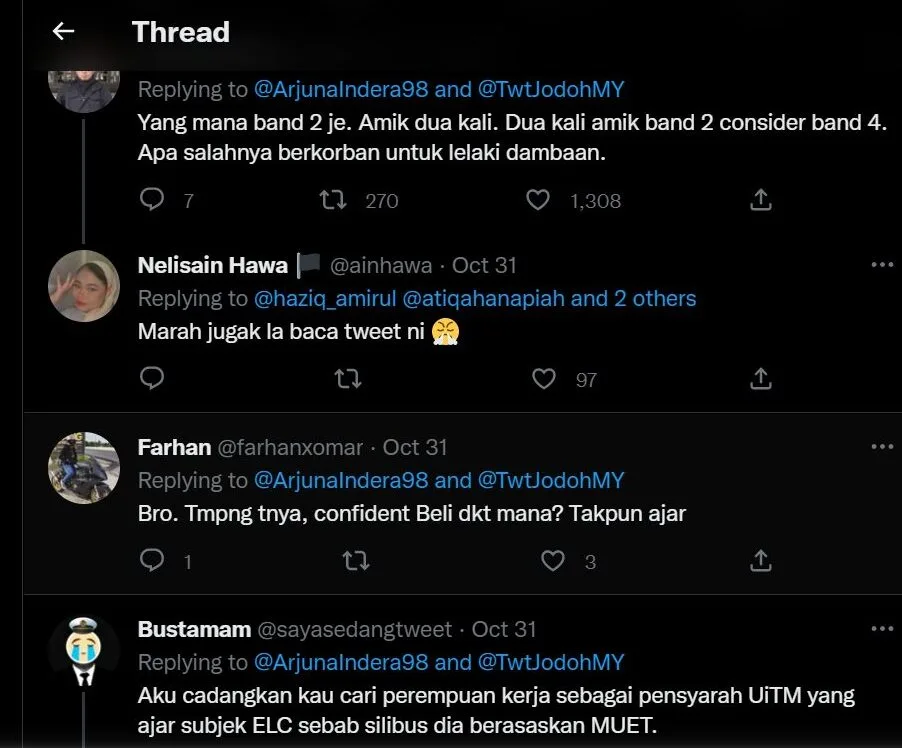
Task: Reply to Nelisain Hawa's tweet
Action: click(x=152, y=378)
